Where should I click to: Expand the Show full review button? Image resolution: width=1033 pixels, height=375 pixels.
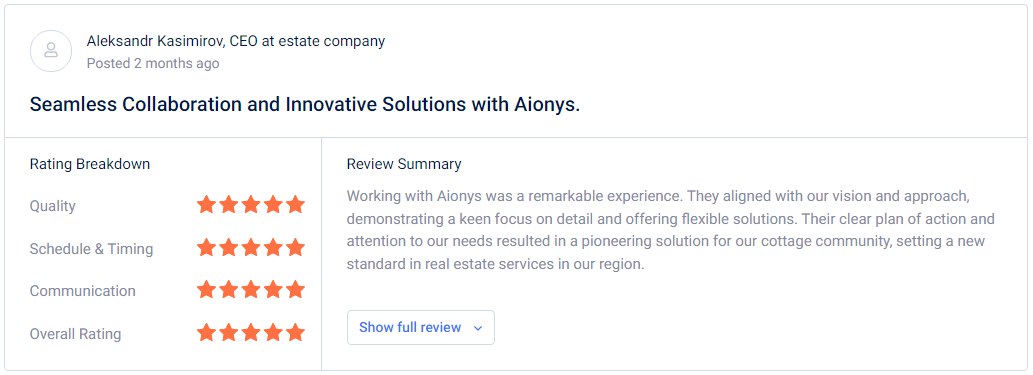(420, 328)
